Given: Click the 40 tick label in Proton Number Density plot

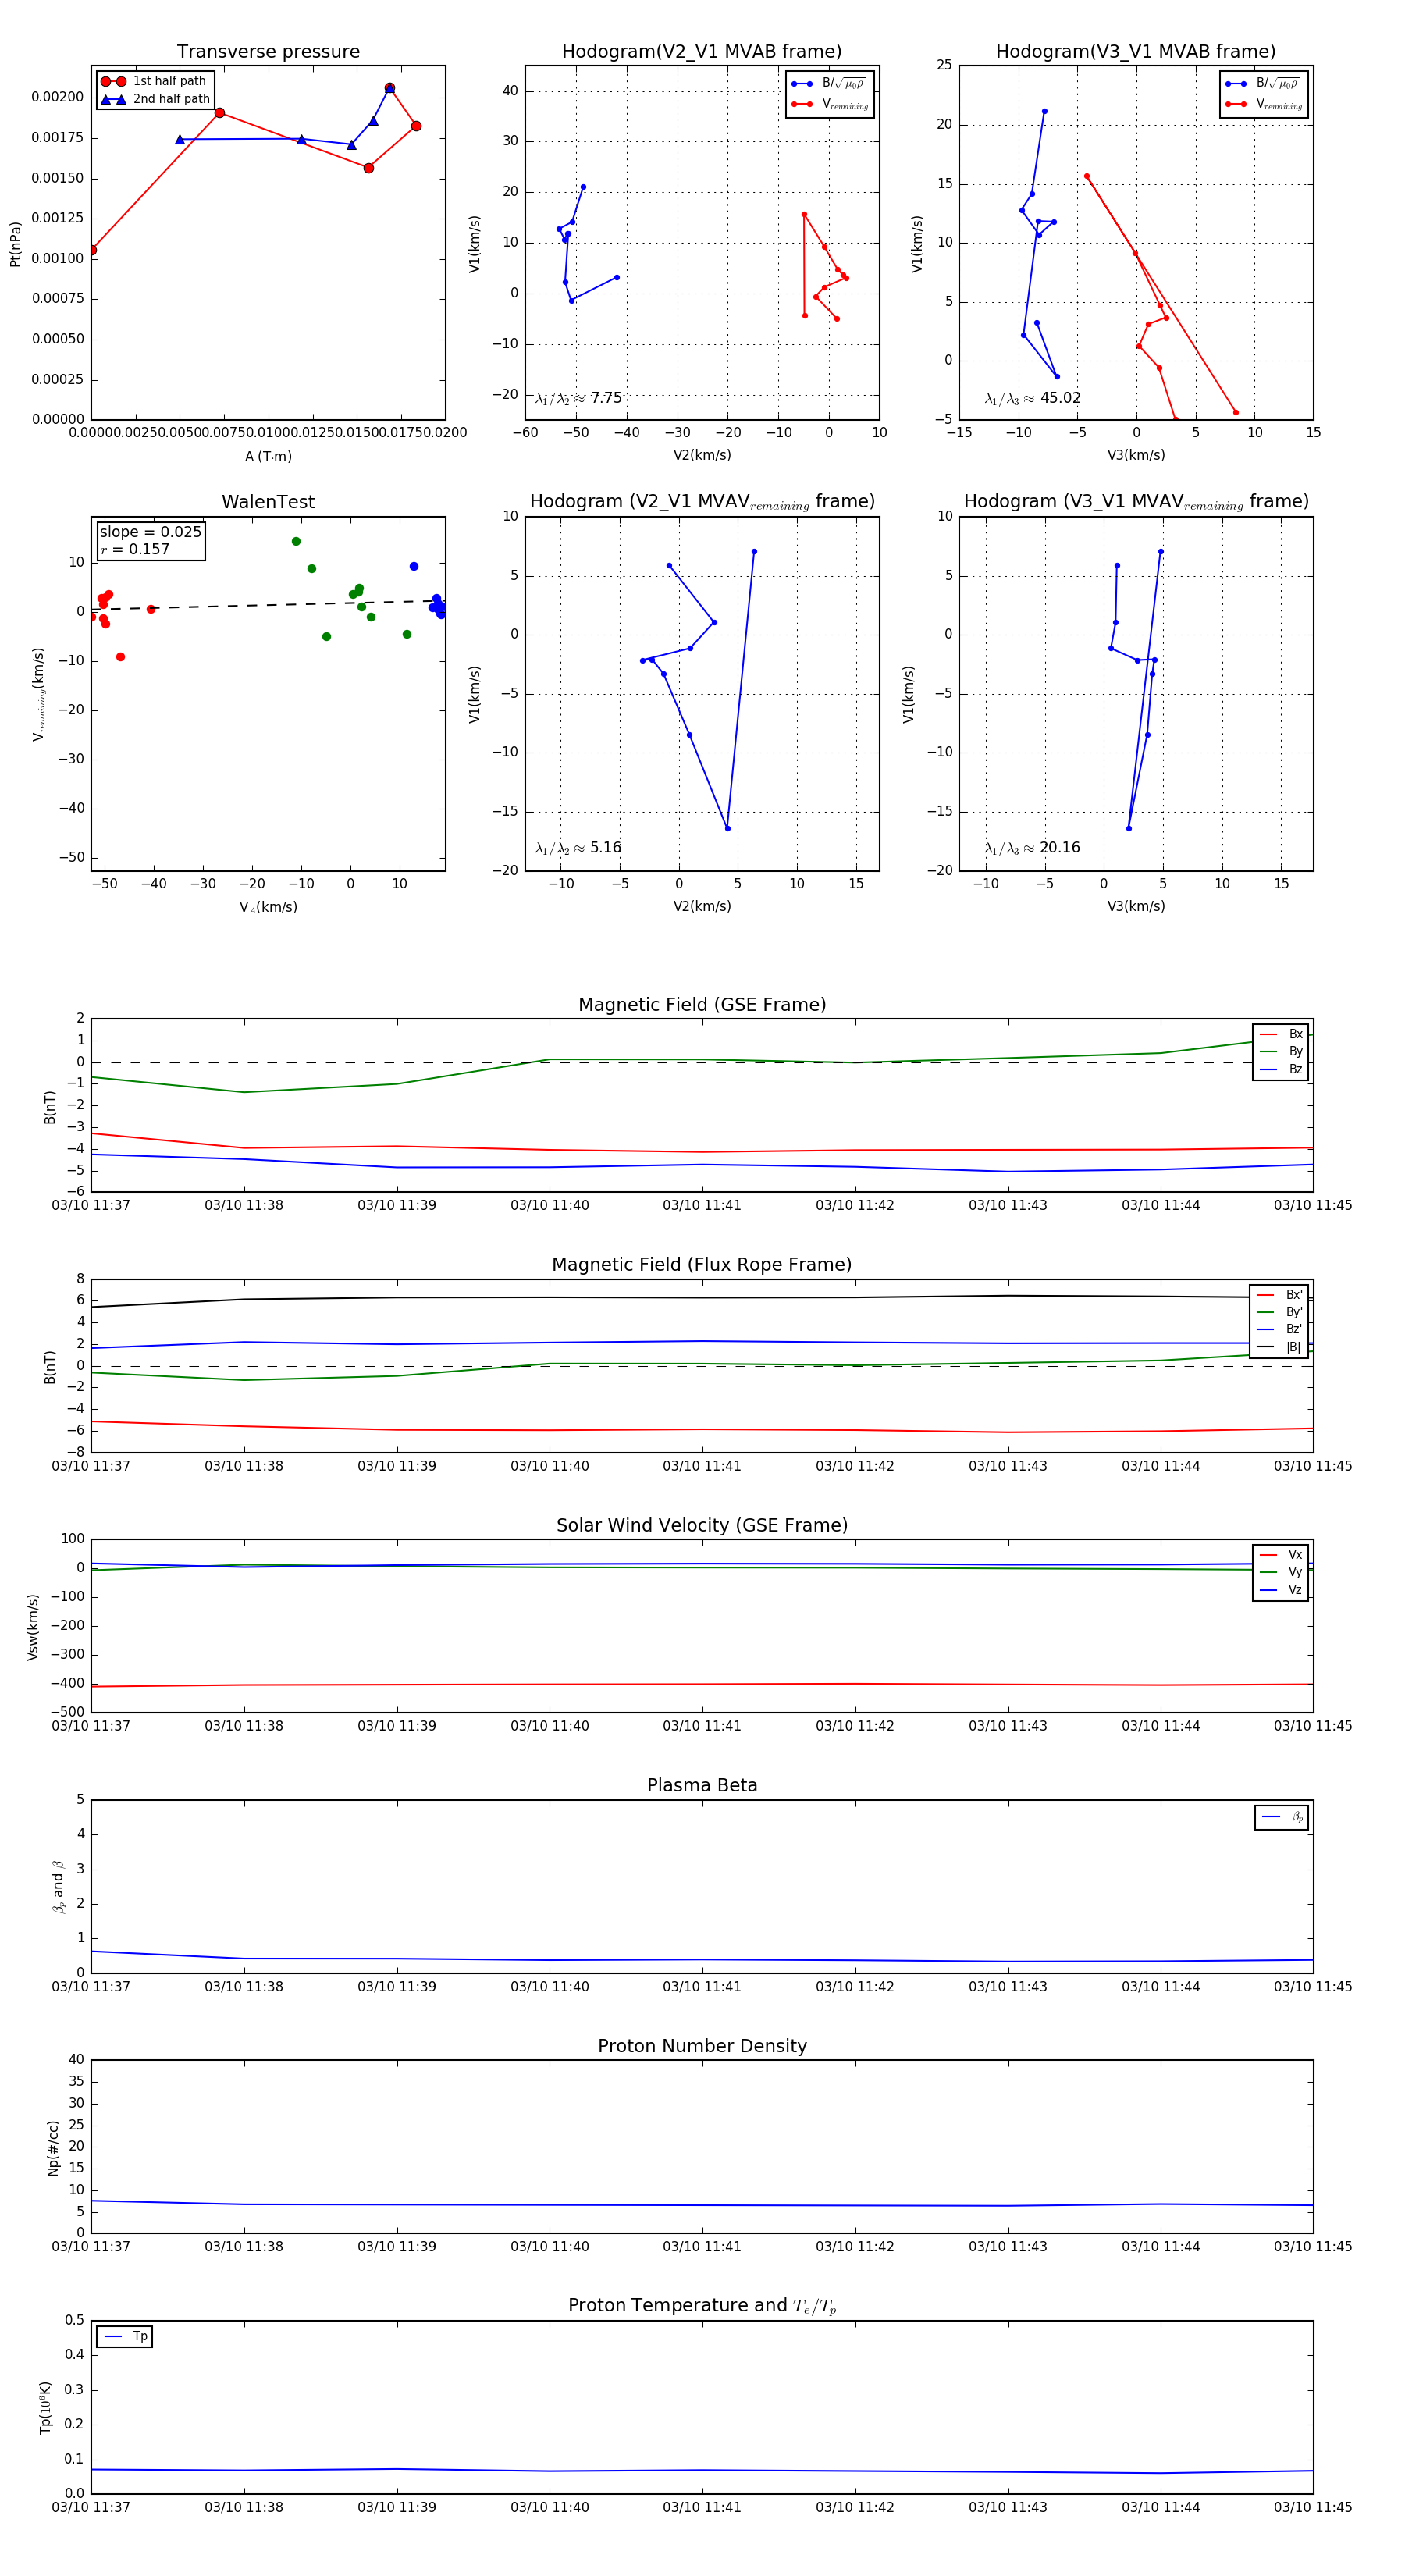Looking at the screenshot, I should coord(76,2060).
